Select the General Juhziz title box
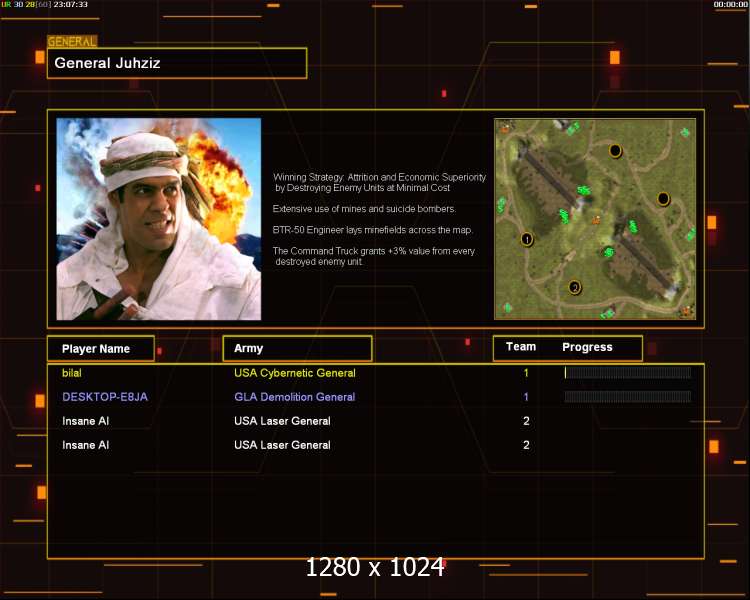The width and height of the screenshot is (750, 600). (x=177, y=63)
